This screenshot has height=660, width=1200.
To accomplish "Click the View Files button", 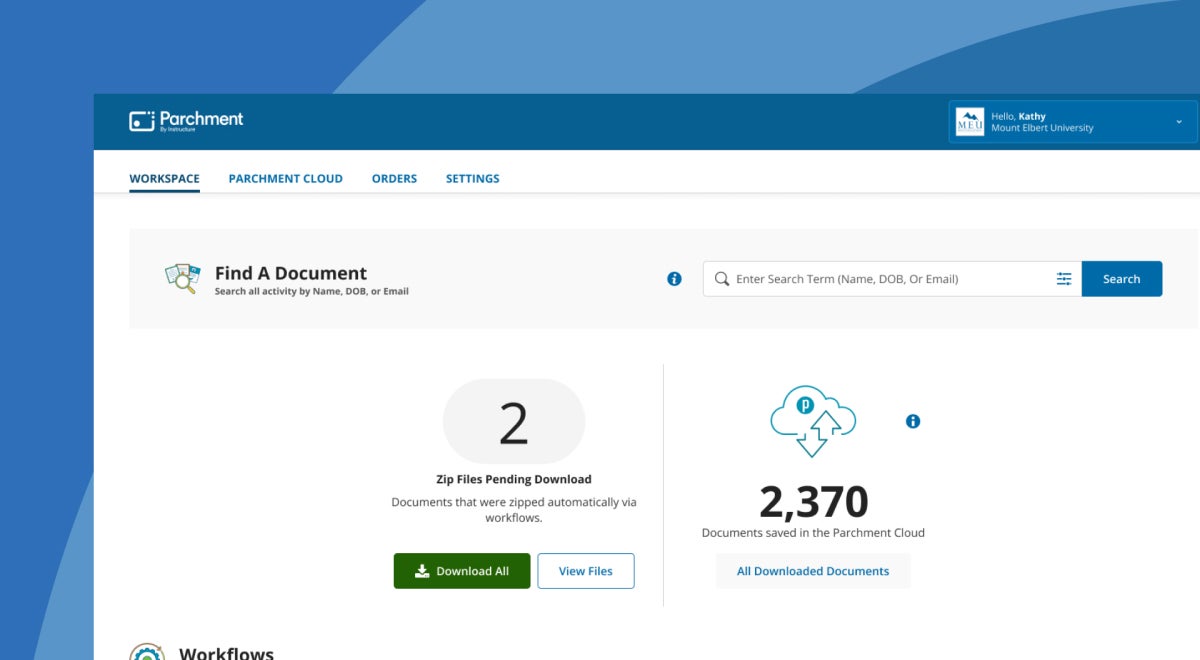I will click(x=586, y=571).
